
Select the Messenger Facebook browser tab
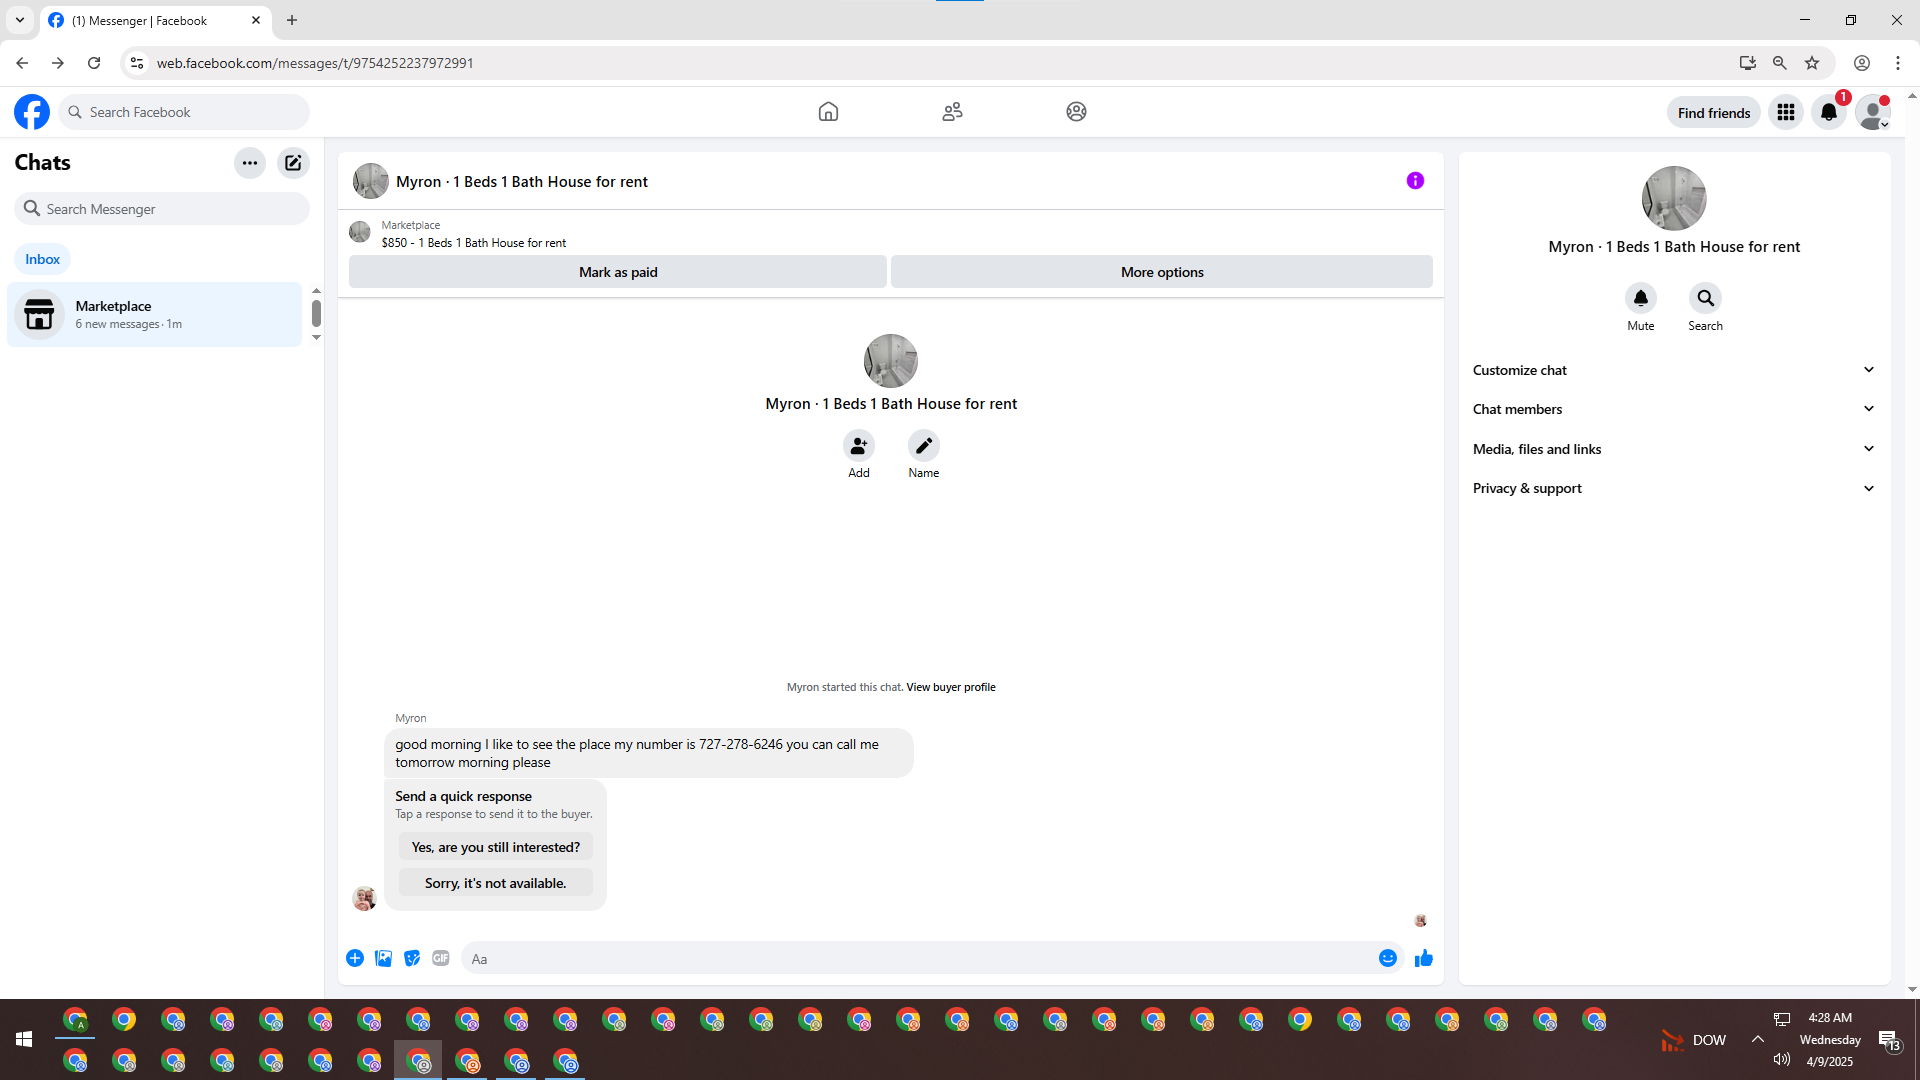pos(155,21)
